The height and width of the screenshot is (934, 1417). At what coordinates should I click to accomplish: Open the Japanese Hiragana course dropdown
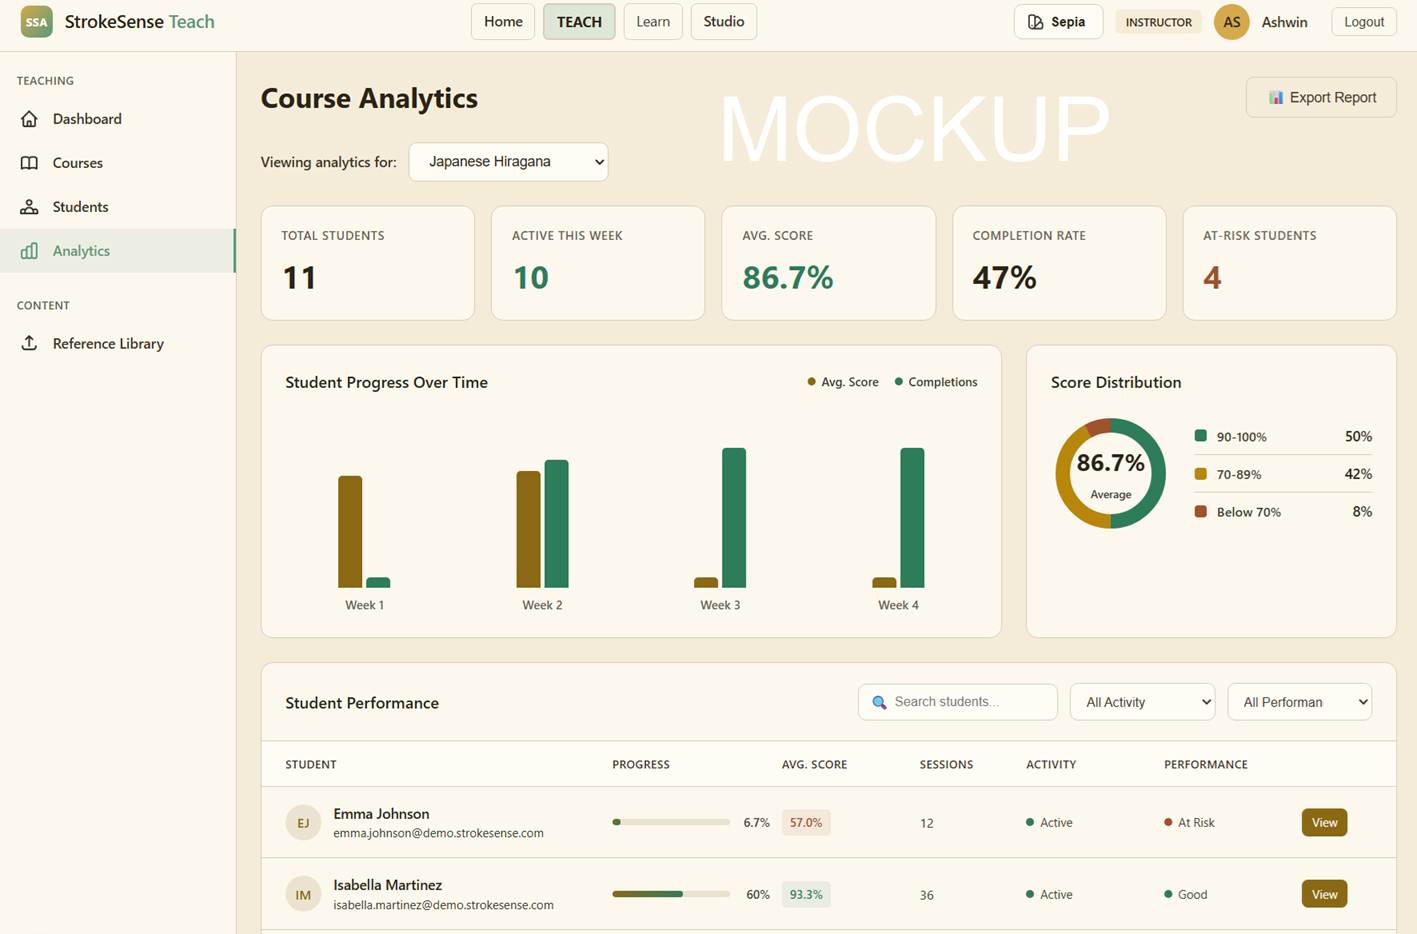(508, 162)
